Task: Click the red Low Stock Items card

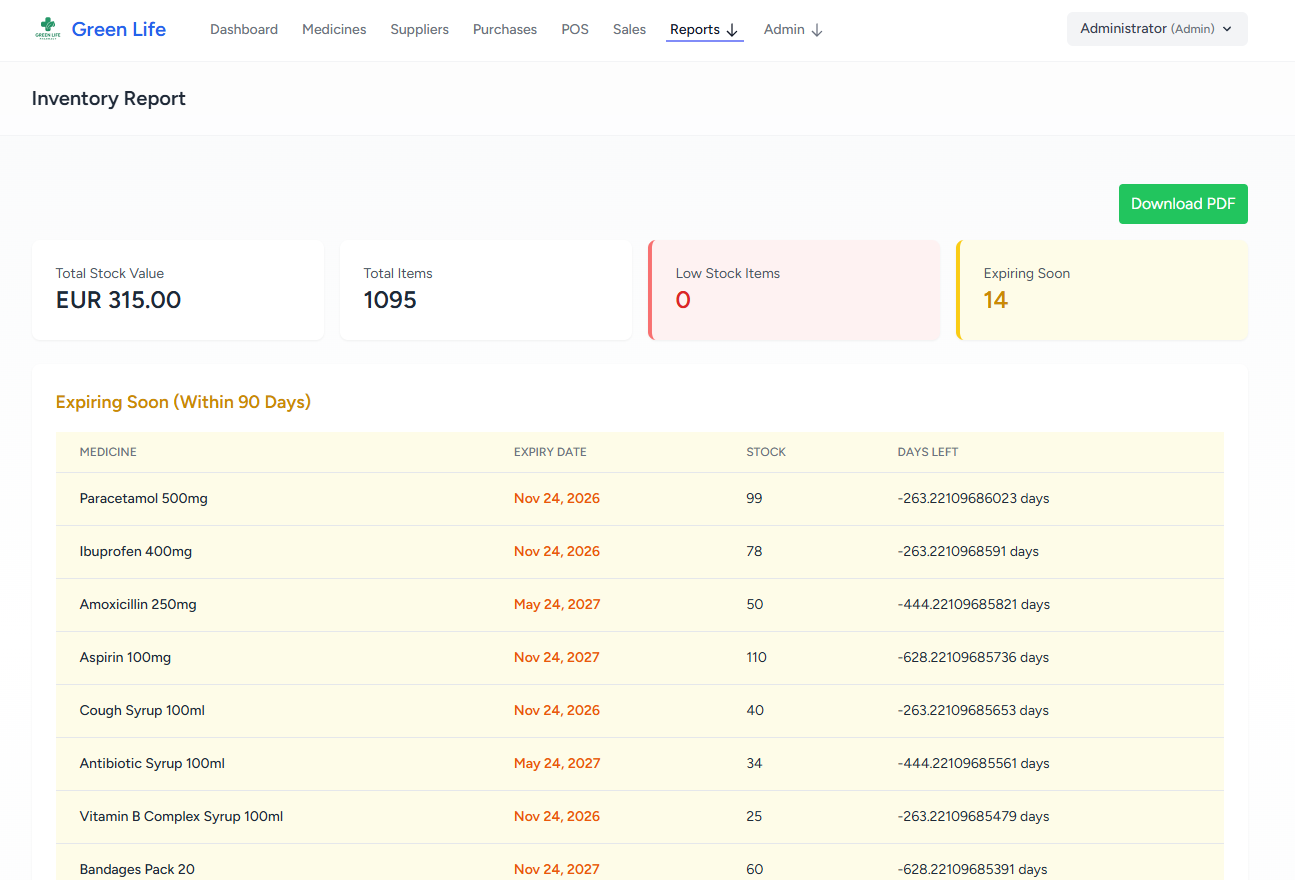Action: [x=795, y=290]
